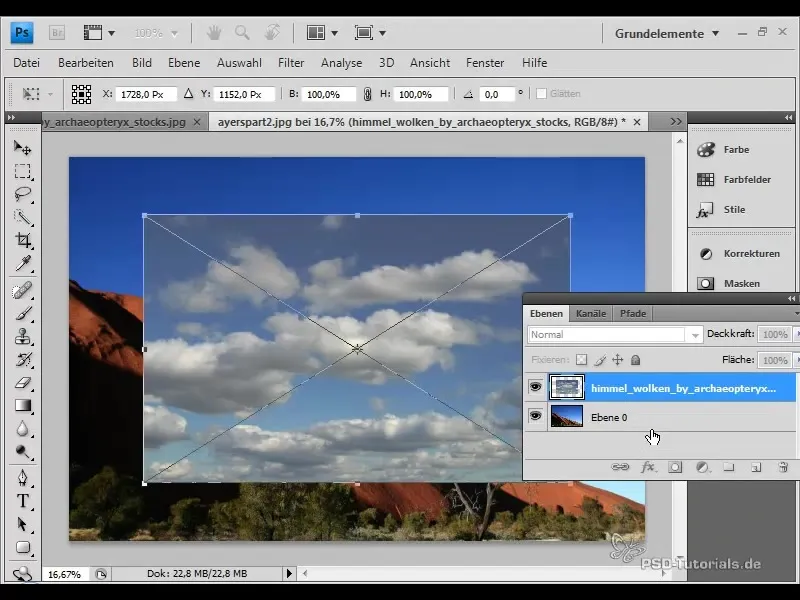
Task: Open the Deckkraft slider arrow
Action: tap(795, 334)
